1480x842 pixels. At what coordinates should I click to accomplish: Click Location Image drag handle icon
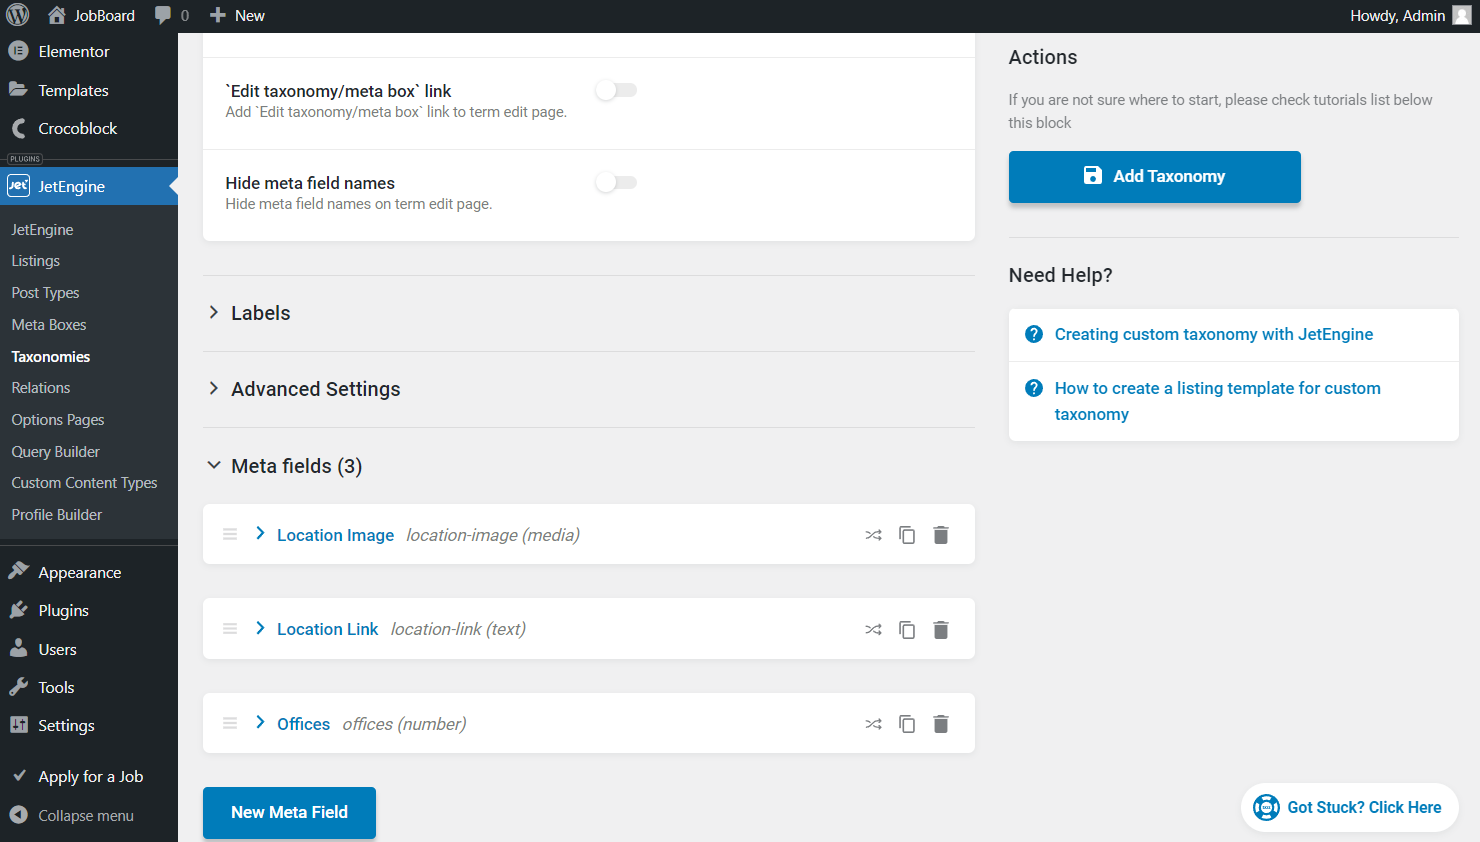230,535
